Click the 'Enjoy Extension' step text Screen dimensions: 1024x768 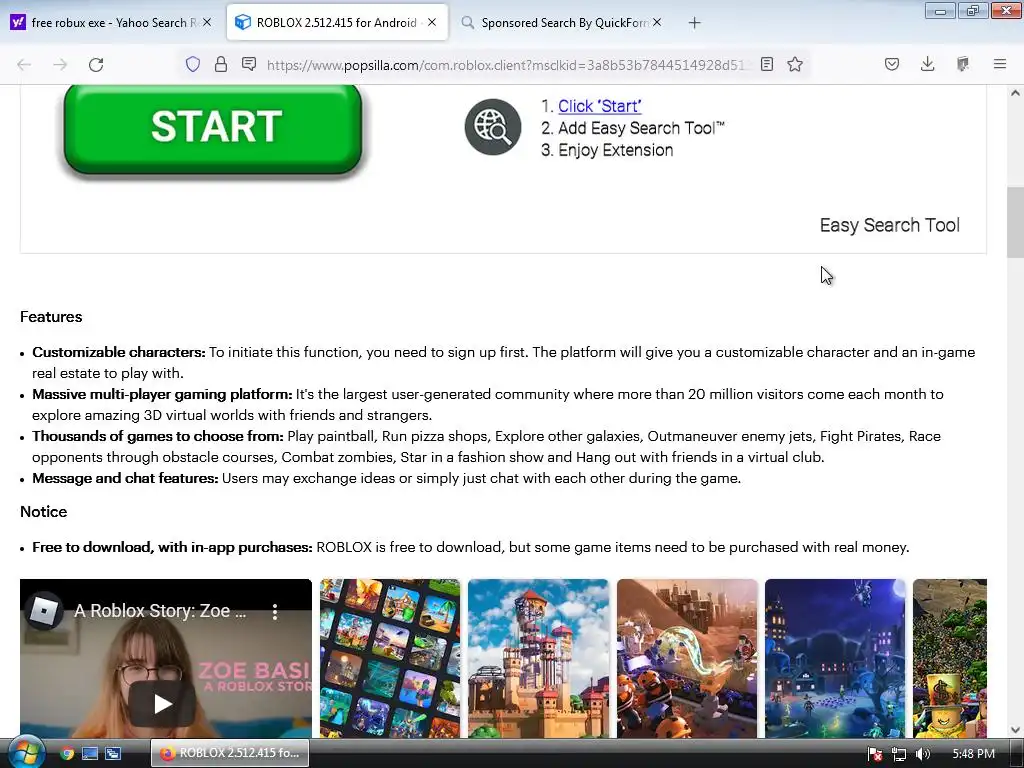(615, 150)
